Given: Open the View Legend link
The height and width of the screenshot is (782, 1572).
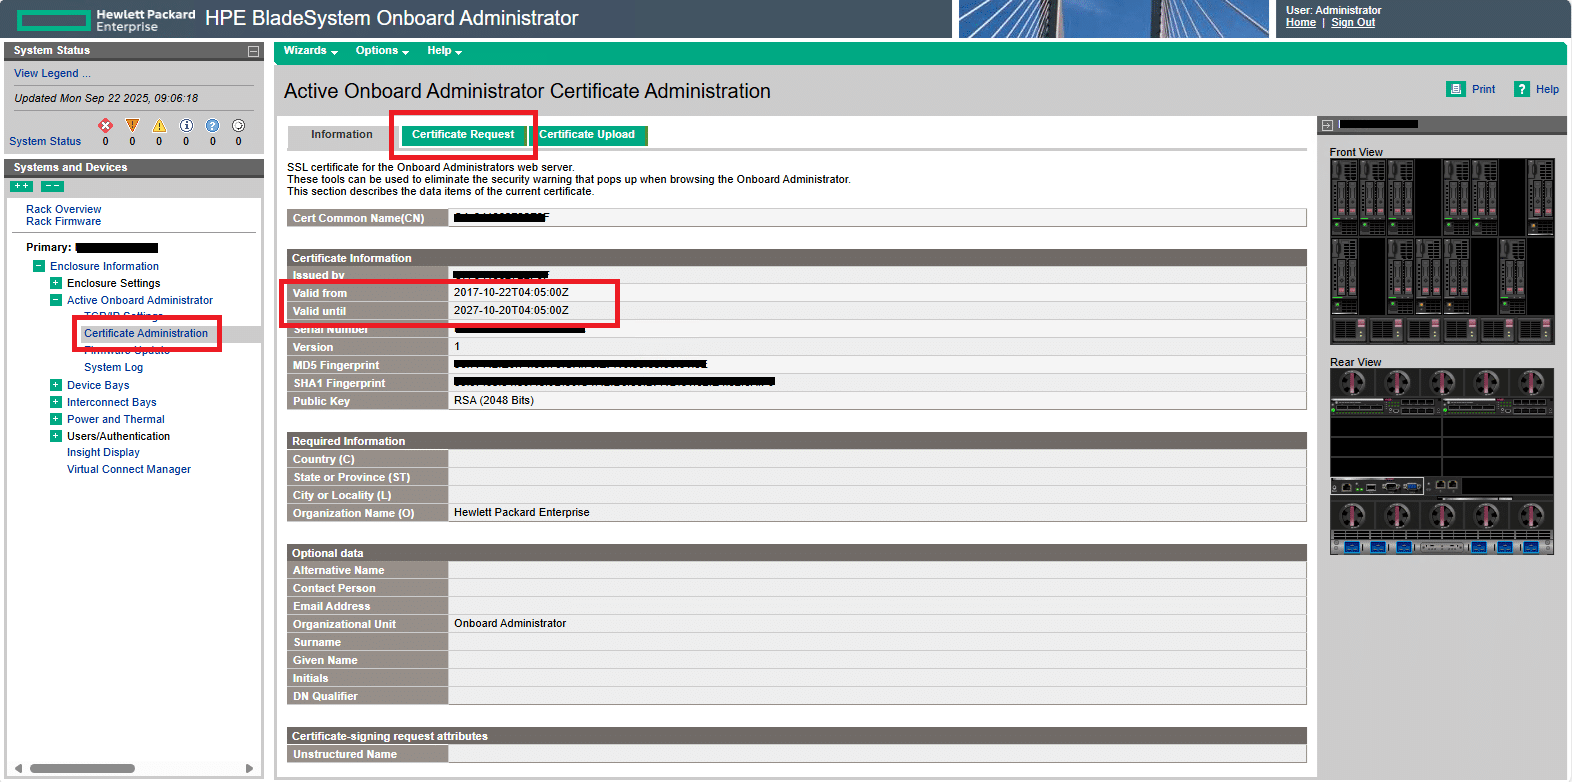Looking at the screenshot, I should tap(52, 73).
